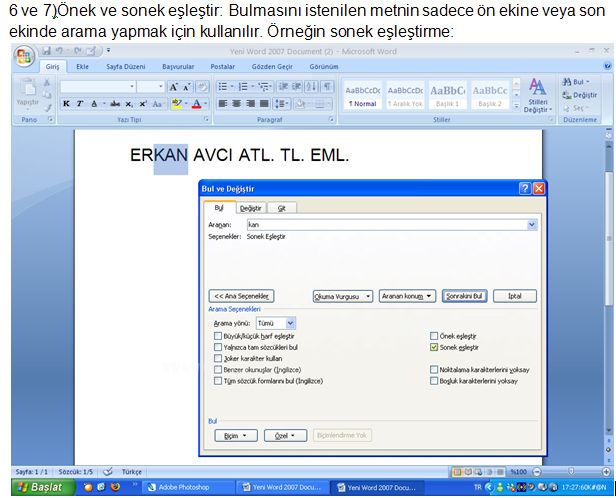The width and height of the screenshot is (616, 498).
Task: Click İptal button
Action: 515,296
